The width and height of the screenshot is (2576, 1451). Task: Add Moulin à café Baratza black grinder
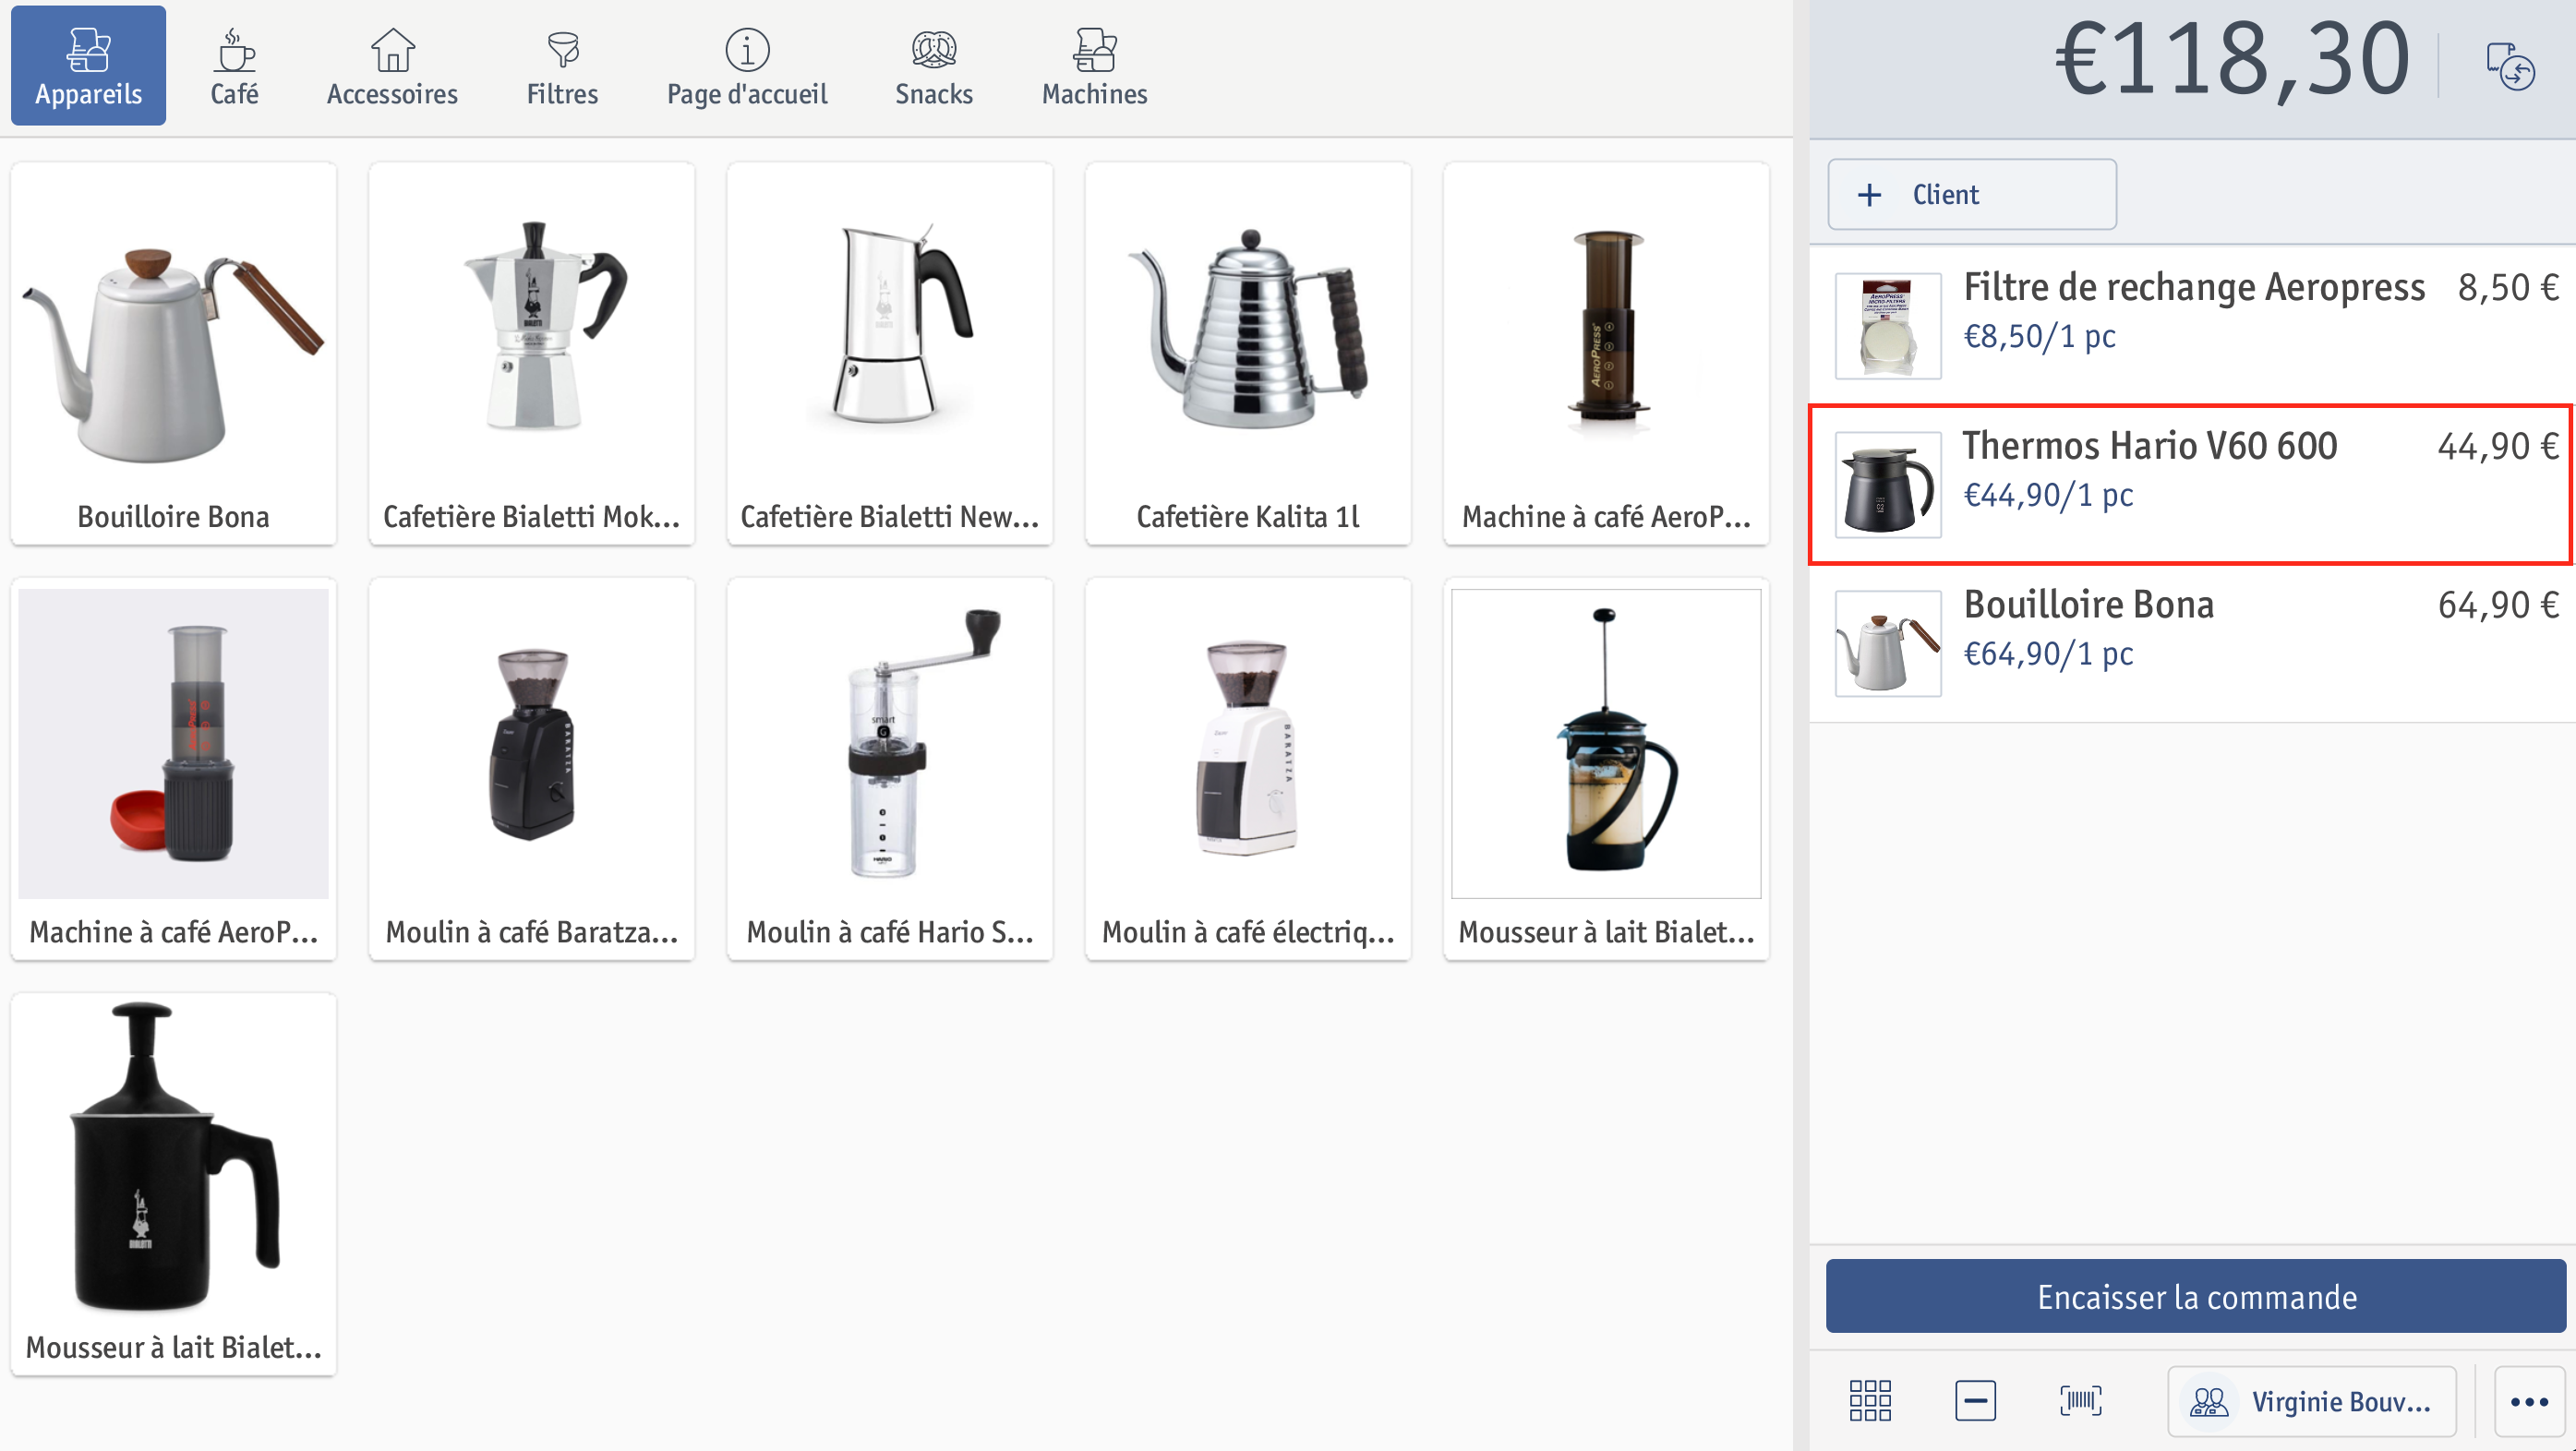point(532,769)
